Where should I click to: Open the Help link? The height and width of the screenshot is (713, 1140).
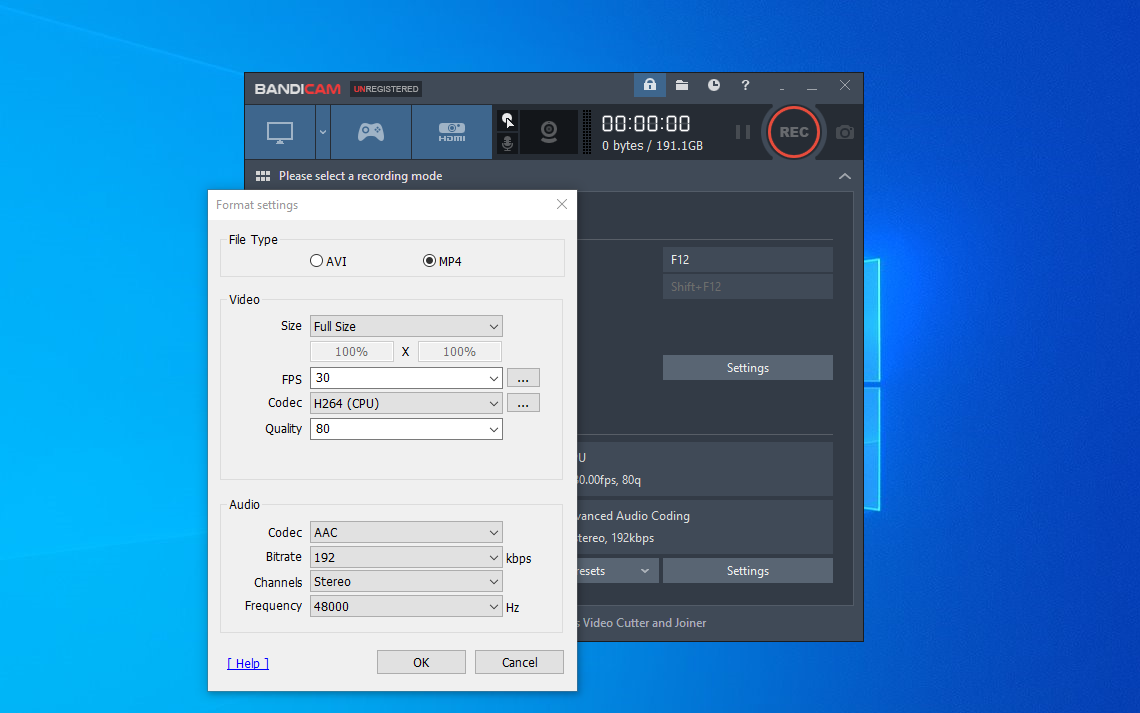(248, 664)
